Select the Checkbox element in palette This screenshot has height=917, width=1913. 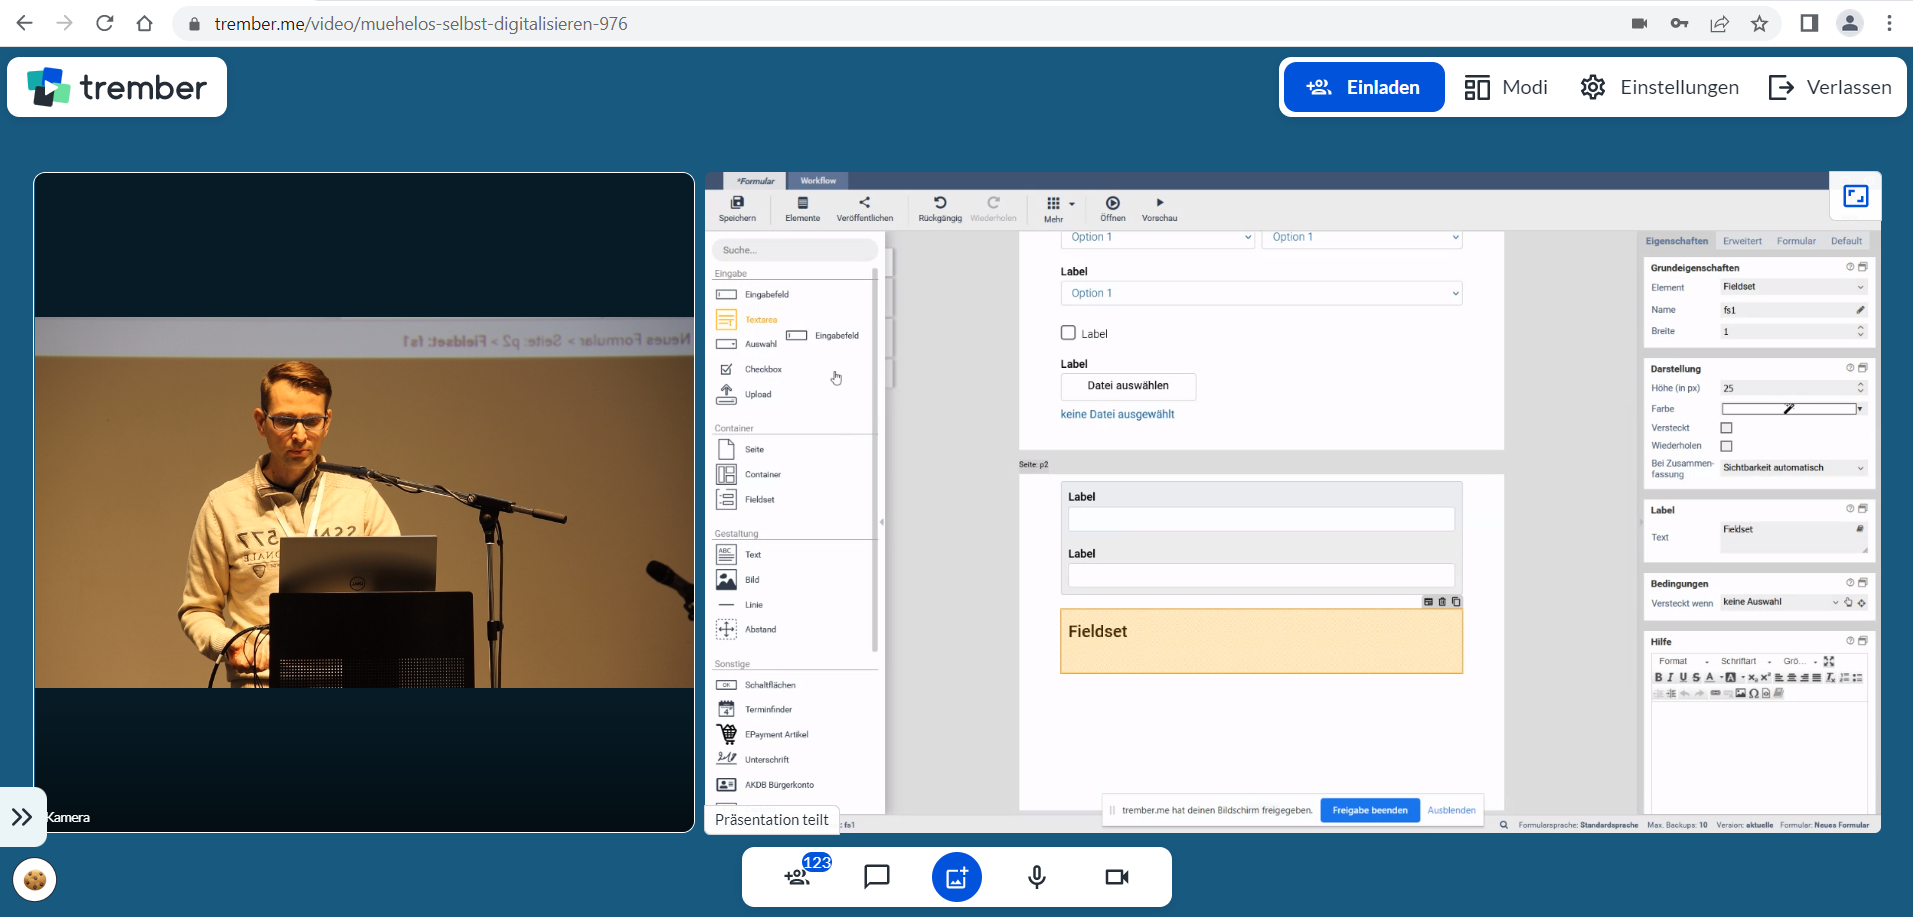click(750, 369)
